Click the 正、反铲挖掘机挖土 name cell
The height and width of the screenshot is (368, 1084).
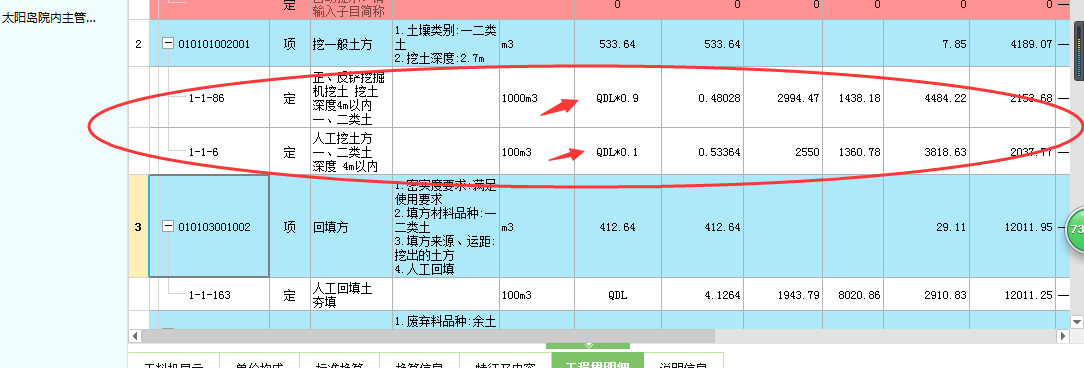[351, 98]
